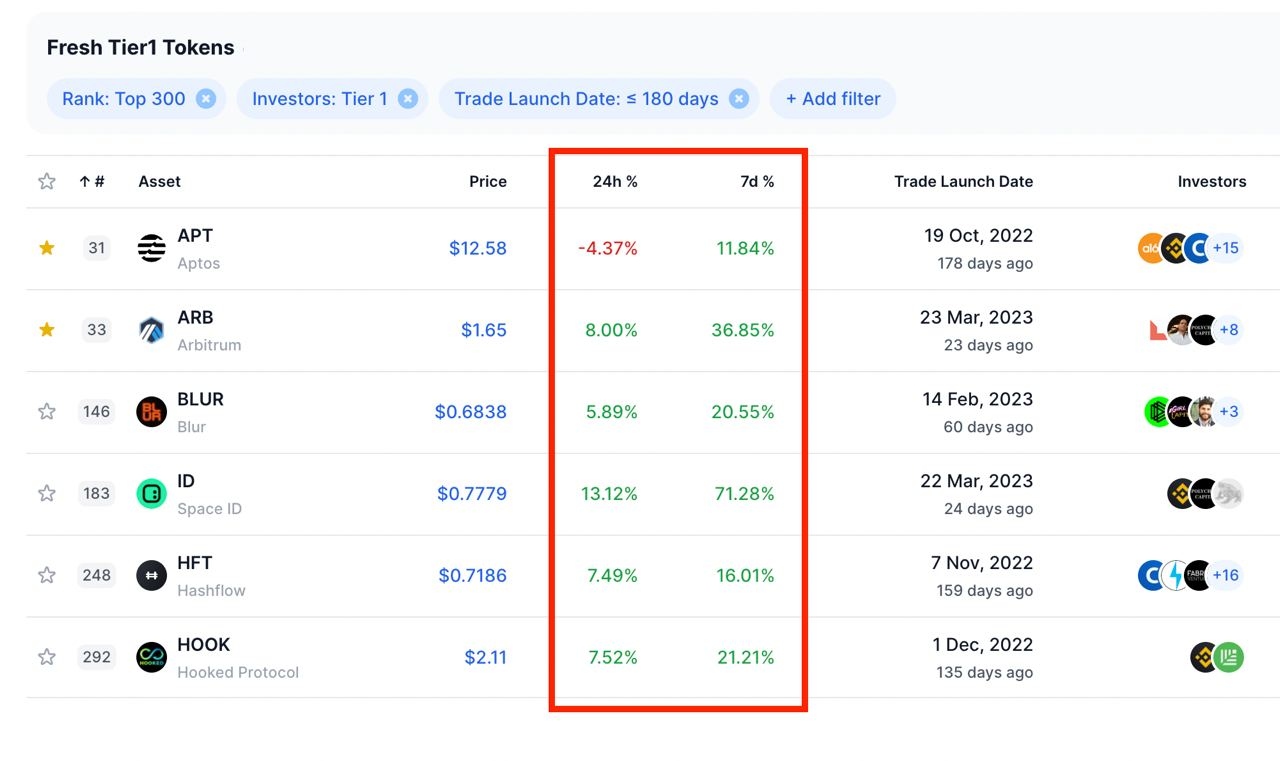1280x761 pixels.
Task: Click the green investor logo in BLUR row
Action: 1157,411
